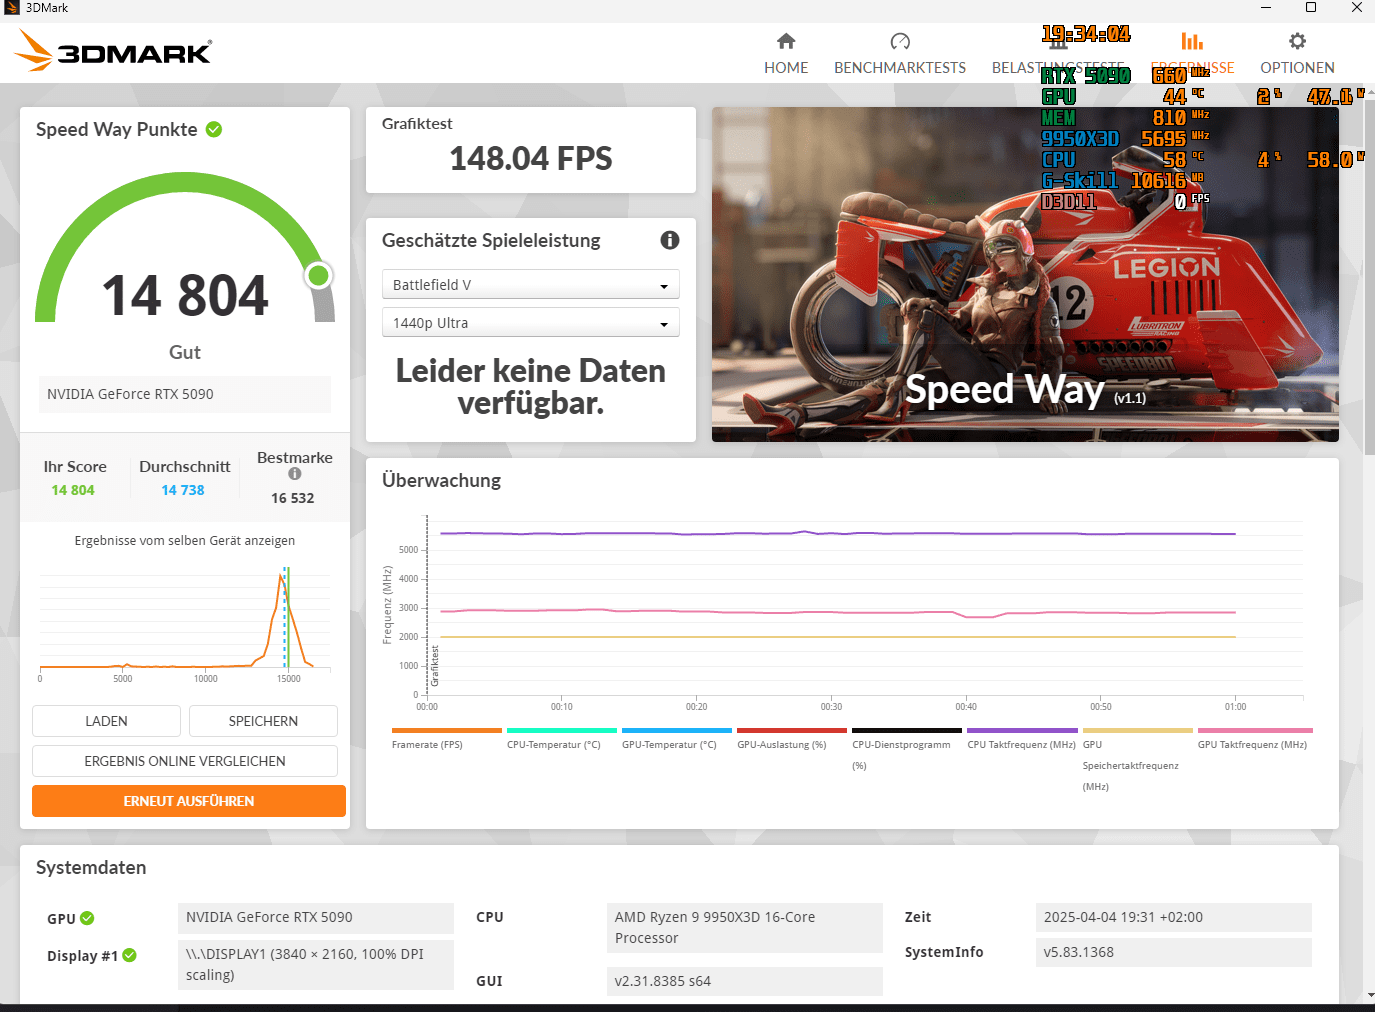Toggle Framerate (FPS) legend swatch

[x=446, y=730]
